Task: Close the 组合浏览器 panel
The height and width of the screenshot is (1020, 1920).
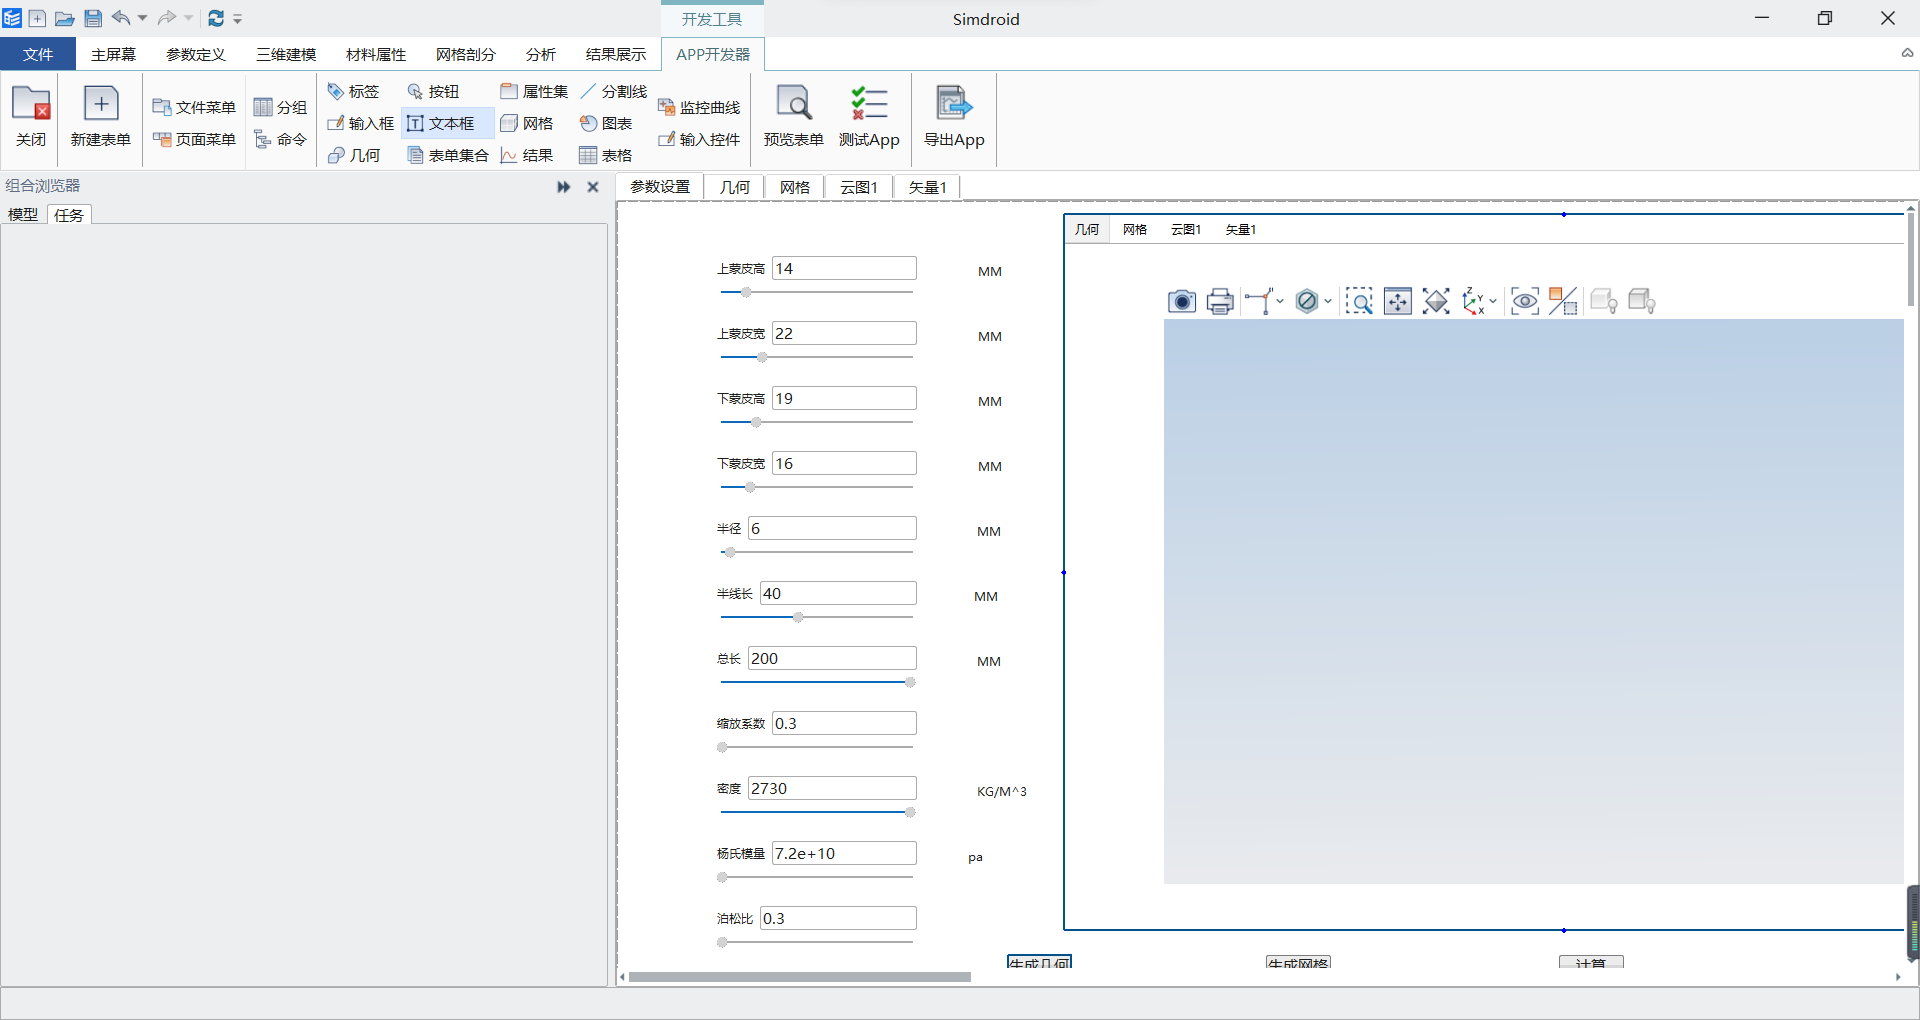Action: pyautogui.click(x=593, y=187)
